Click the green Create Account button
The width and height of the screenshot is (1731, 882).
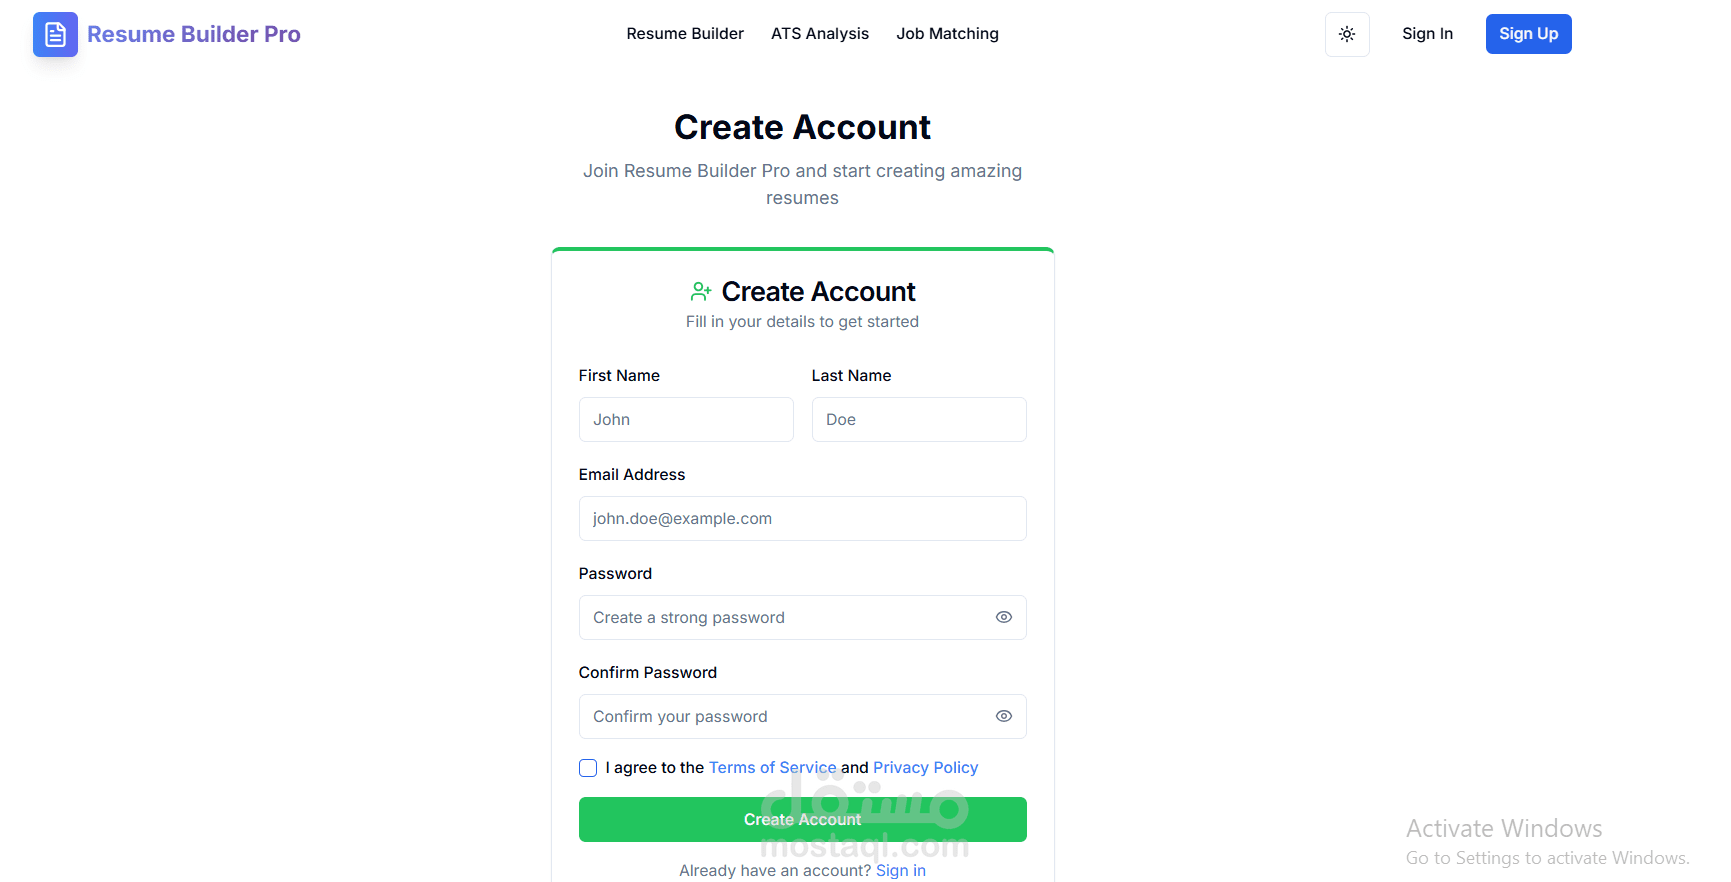(x=802, y=819)
